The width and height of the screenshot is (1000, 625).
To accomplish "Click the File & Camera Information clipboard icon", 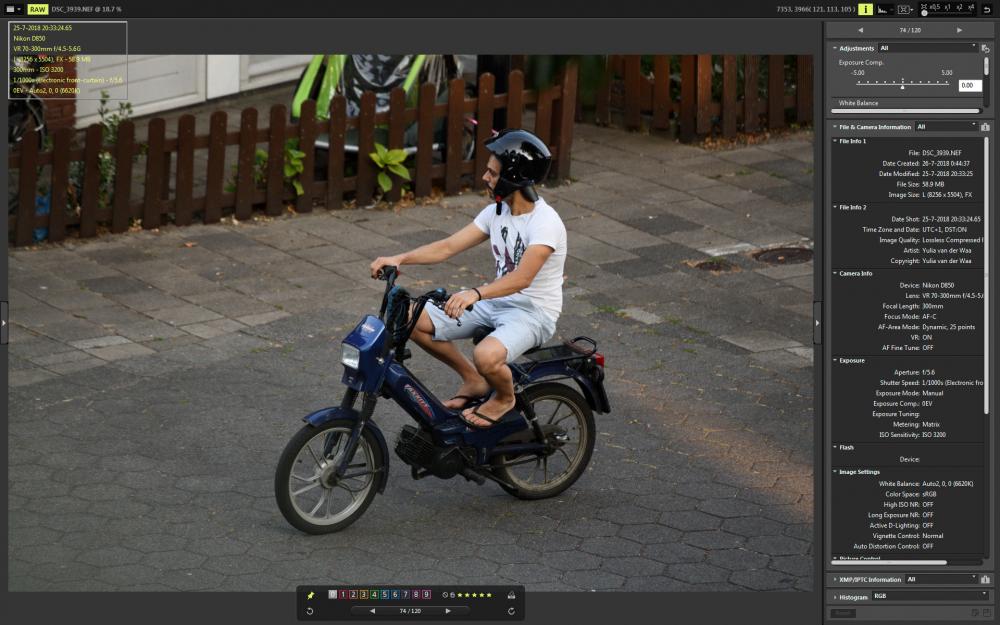I will point(985,127).
